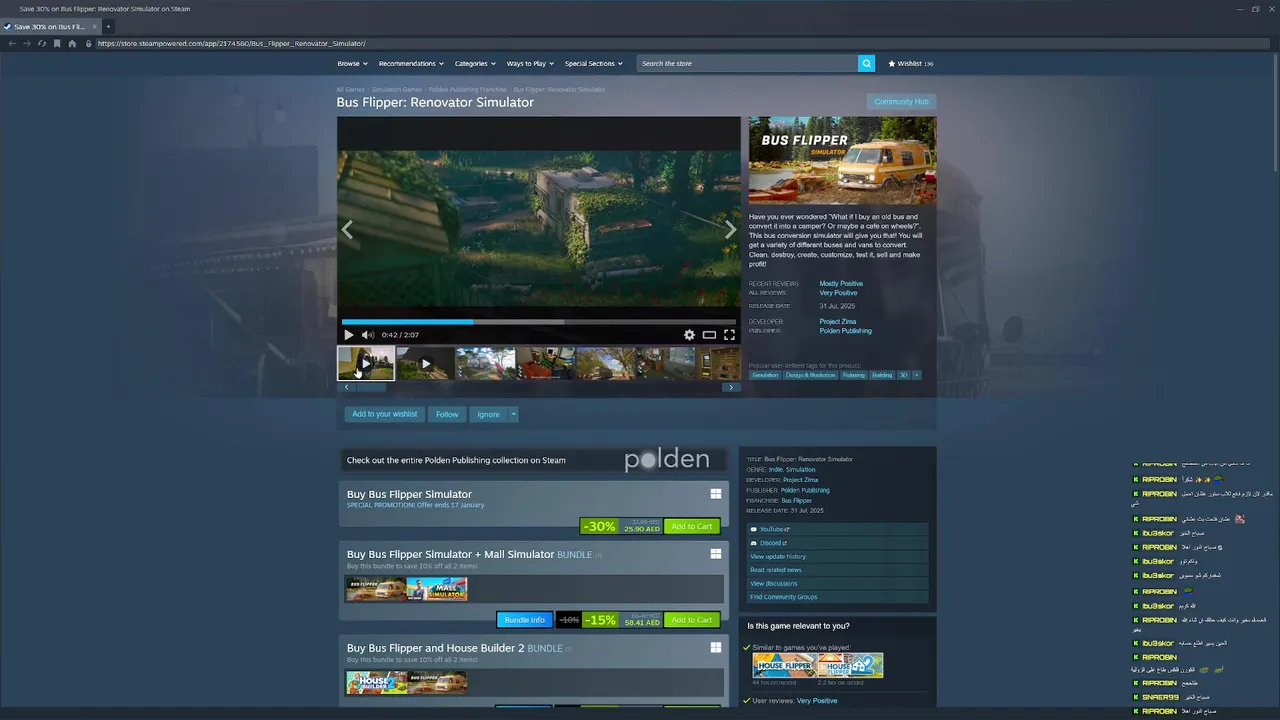The image size is (1280, 720).
Task: Open the Polden Publishing collection banner
Action: pos(533,460)
